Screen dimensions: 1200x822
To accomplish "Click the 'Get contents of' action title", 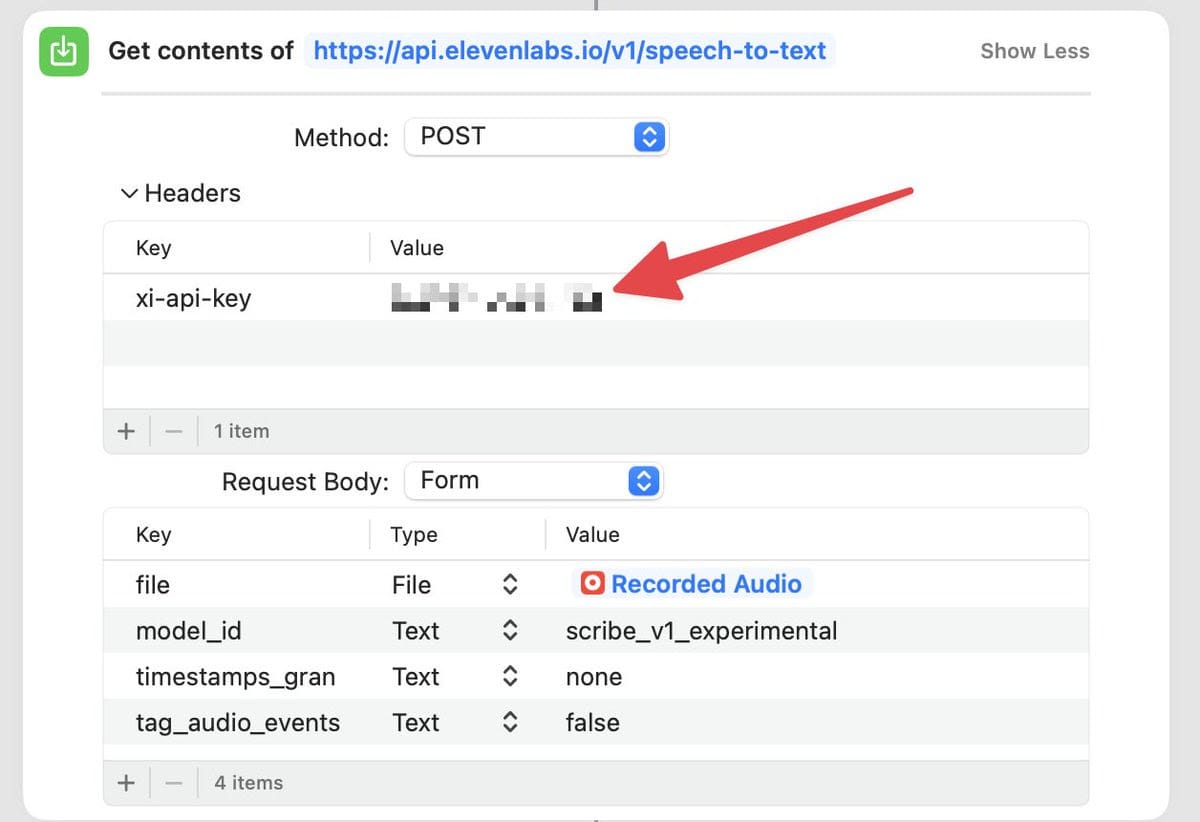I will click(201, 50).
